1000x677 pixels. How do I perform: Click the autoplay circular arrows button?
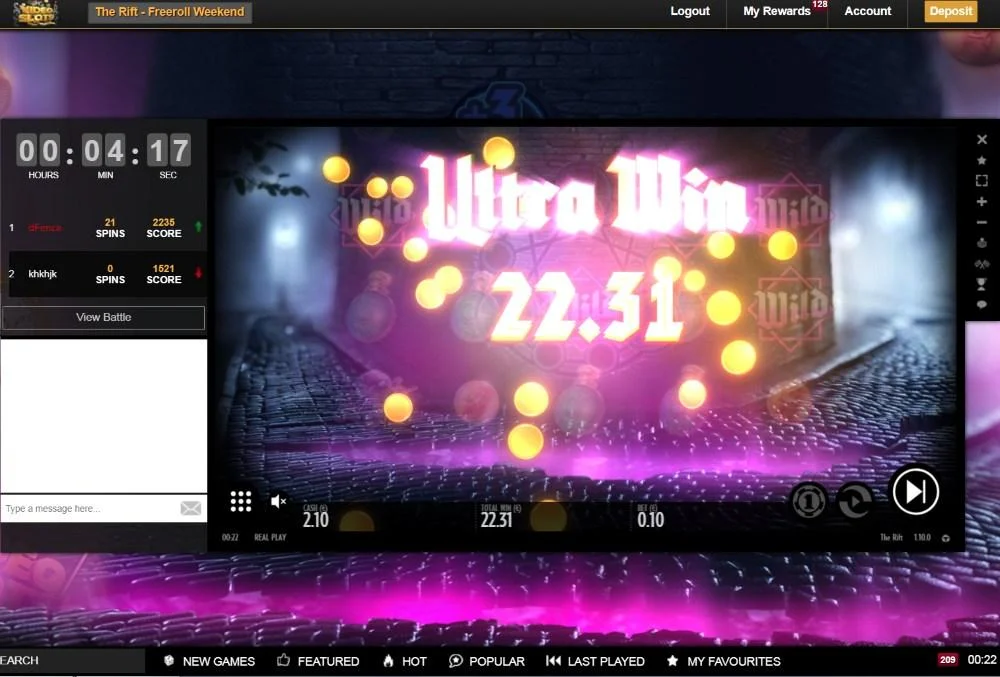[x=855, y=501]
